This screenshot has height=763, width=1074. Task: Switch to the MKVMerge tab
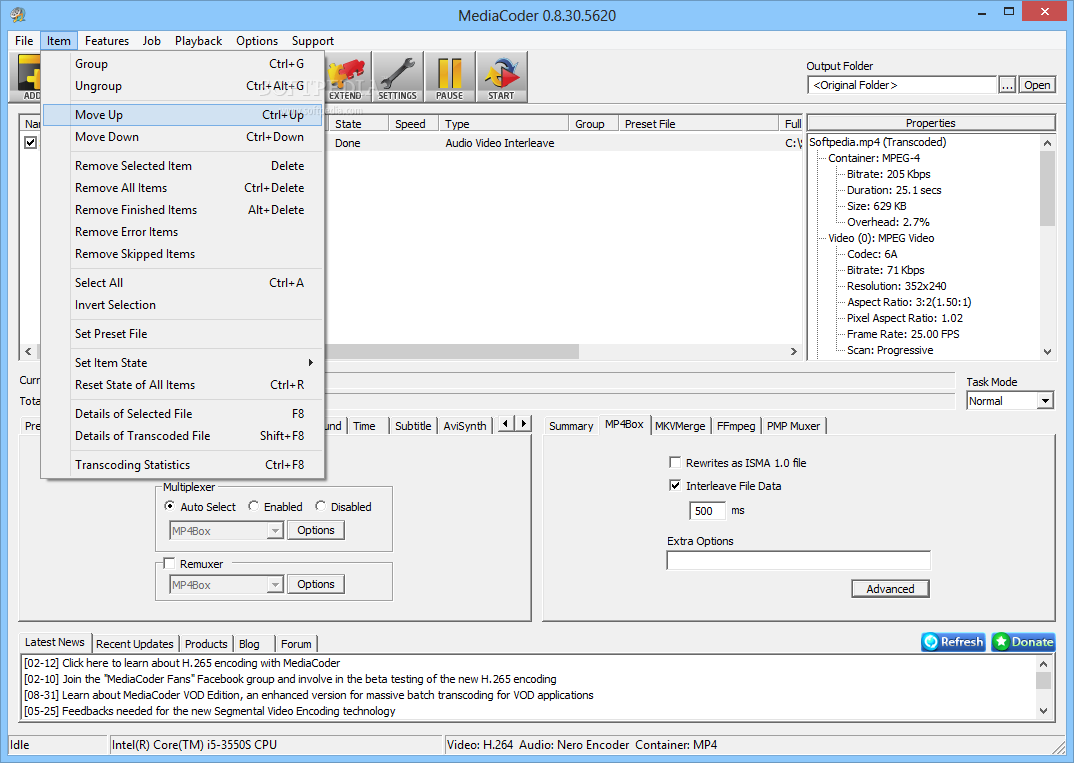(x=679, y=425)
